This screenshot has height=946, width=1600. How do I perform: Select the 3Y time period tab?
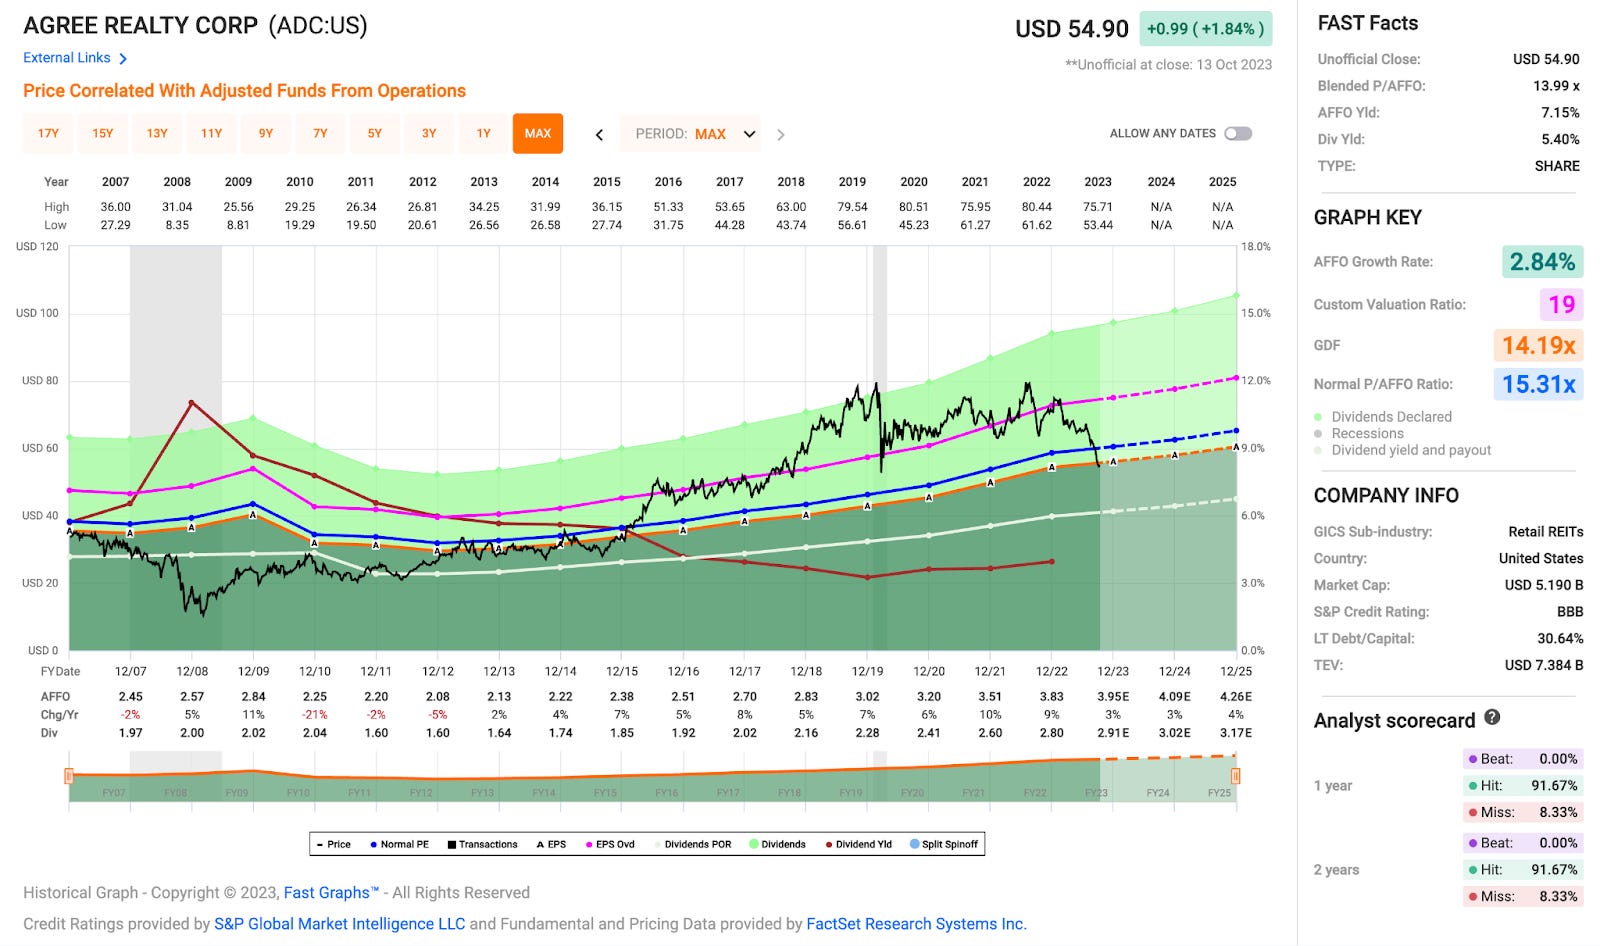pyautogui.click(x=429, y=133)
